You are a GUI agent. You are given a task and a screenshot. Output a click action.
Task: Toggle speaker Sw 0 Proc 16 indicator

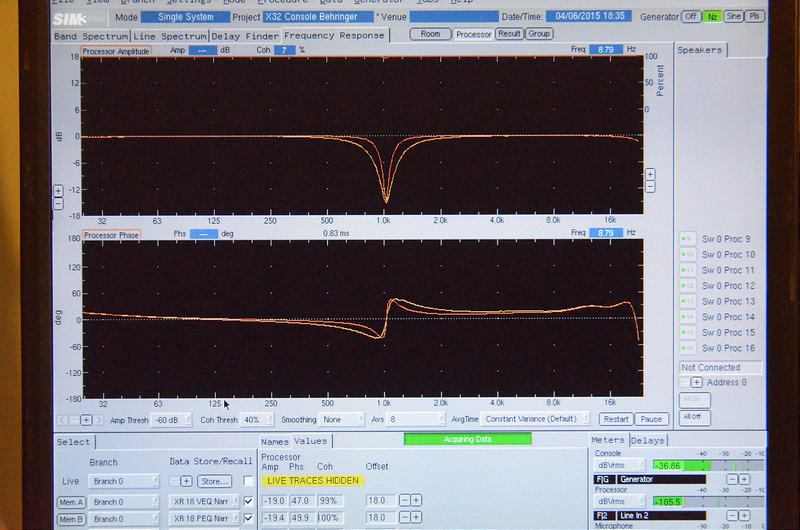coord(687,348)
